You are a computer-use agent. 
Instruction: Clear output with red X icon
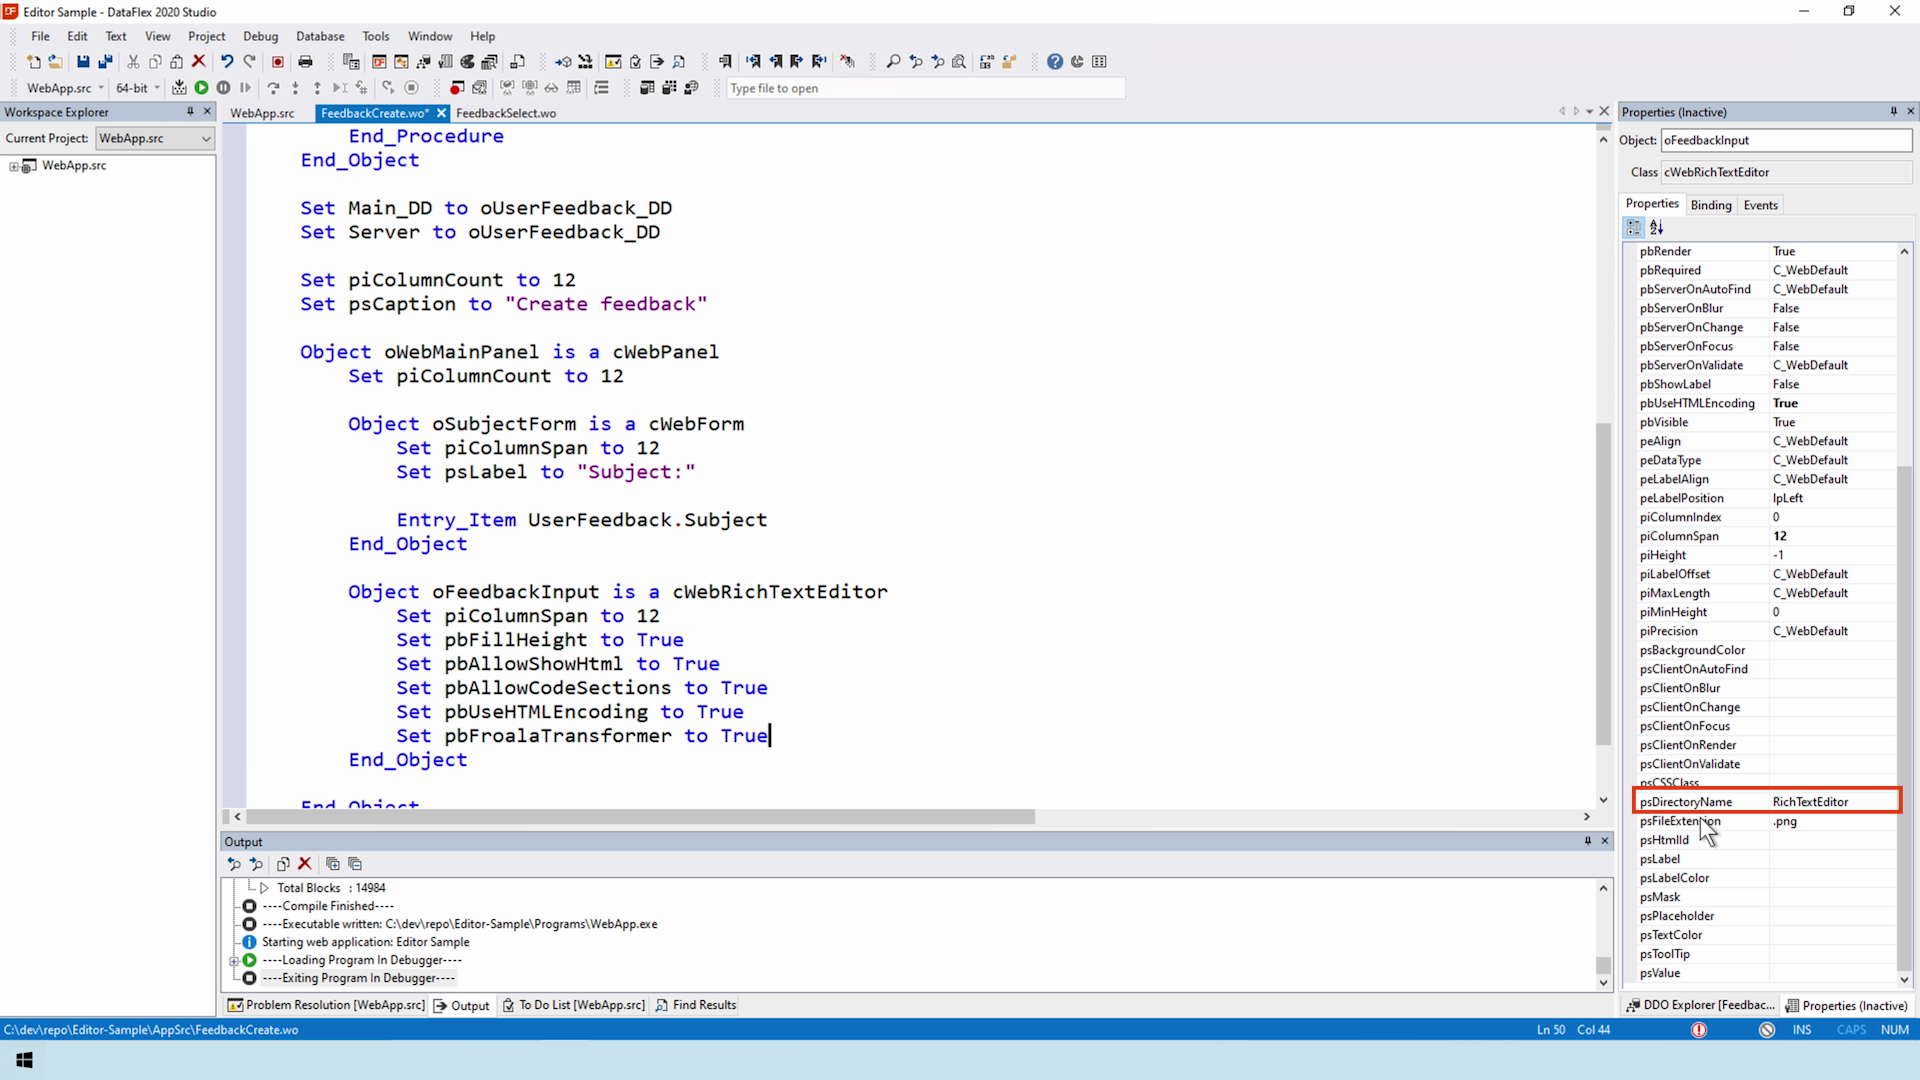pos(305,864)
